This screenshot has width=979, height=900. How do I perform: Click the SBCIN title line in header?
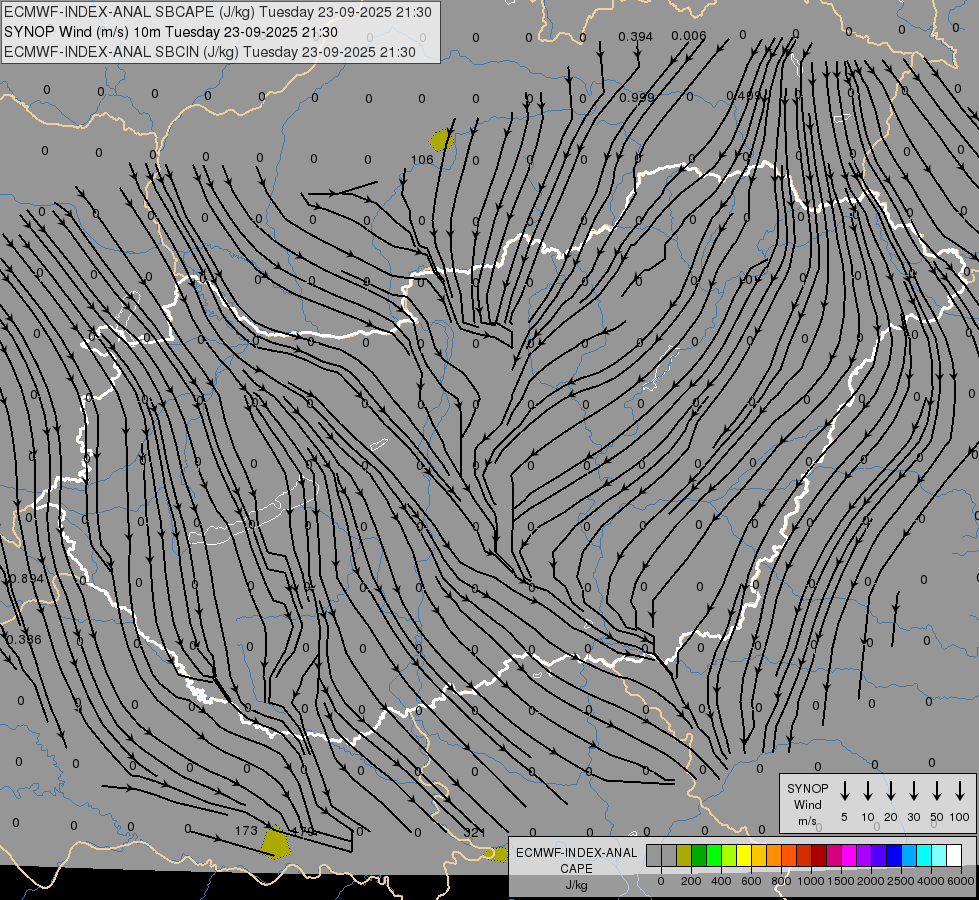pos(210,52)
